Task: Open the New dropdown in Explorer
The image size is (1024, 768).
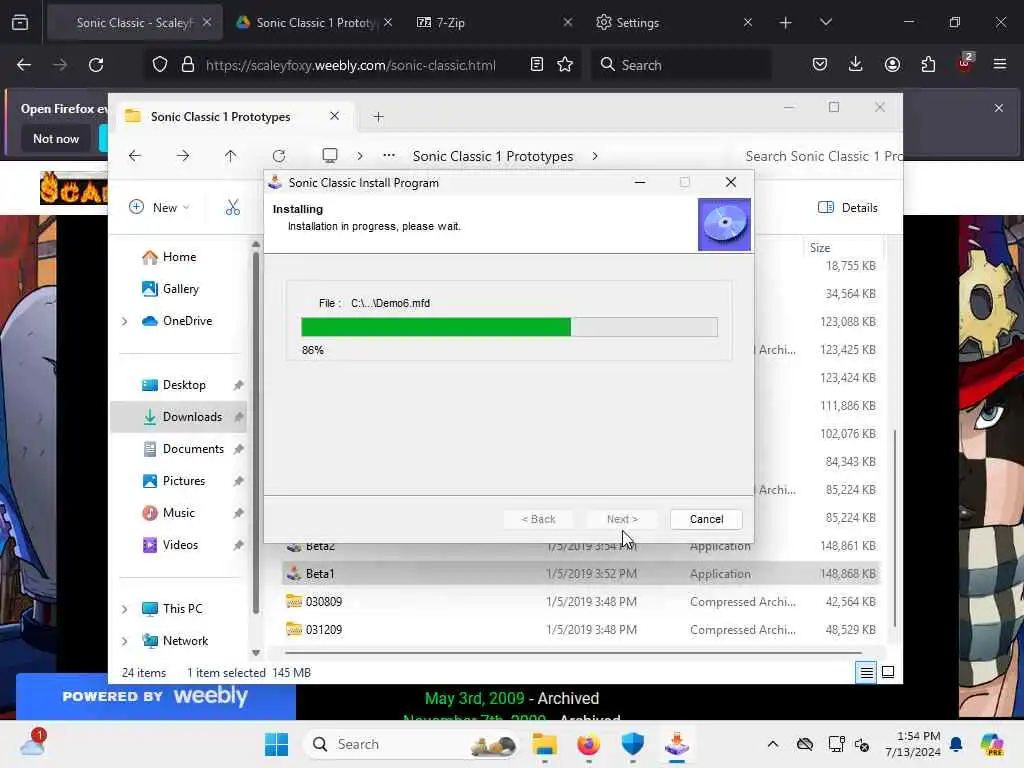Action: [x=159, y=208]
